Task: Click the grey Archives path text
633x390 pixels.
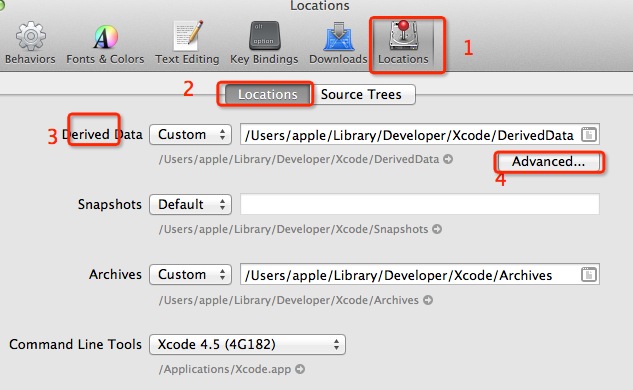Action: [289, 300]
